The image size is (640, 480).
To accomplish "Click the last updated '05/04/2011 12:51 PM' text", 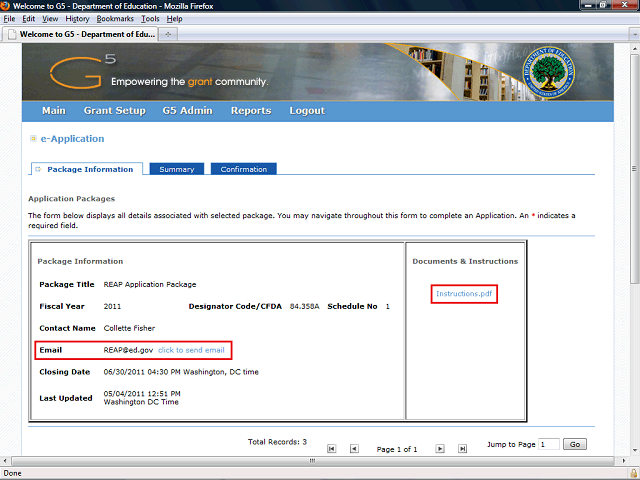I will tap(142, 393).
